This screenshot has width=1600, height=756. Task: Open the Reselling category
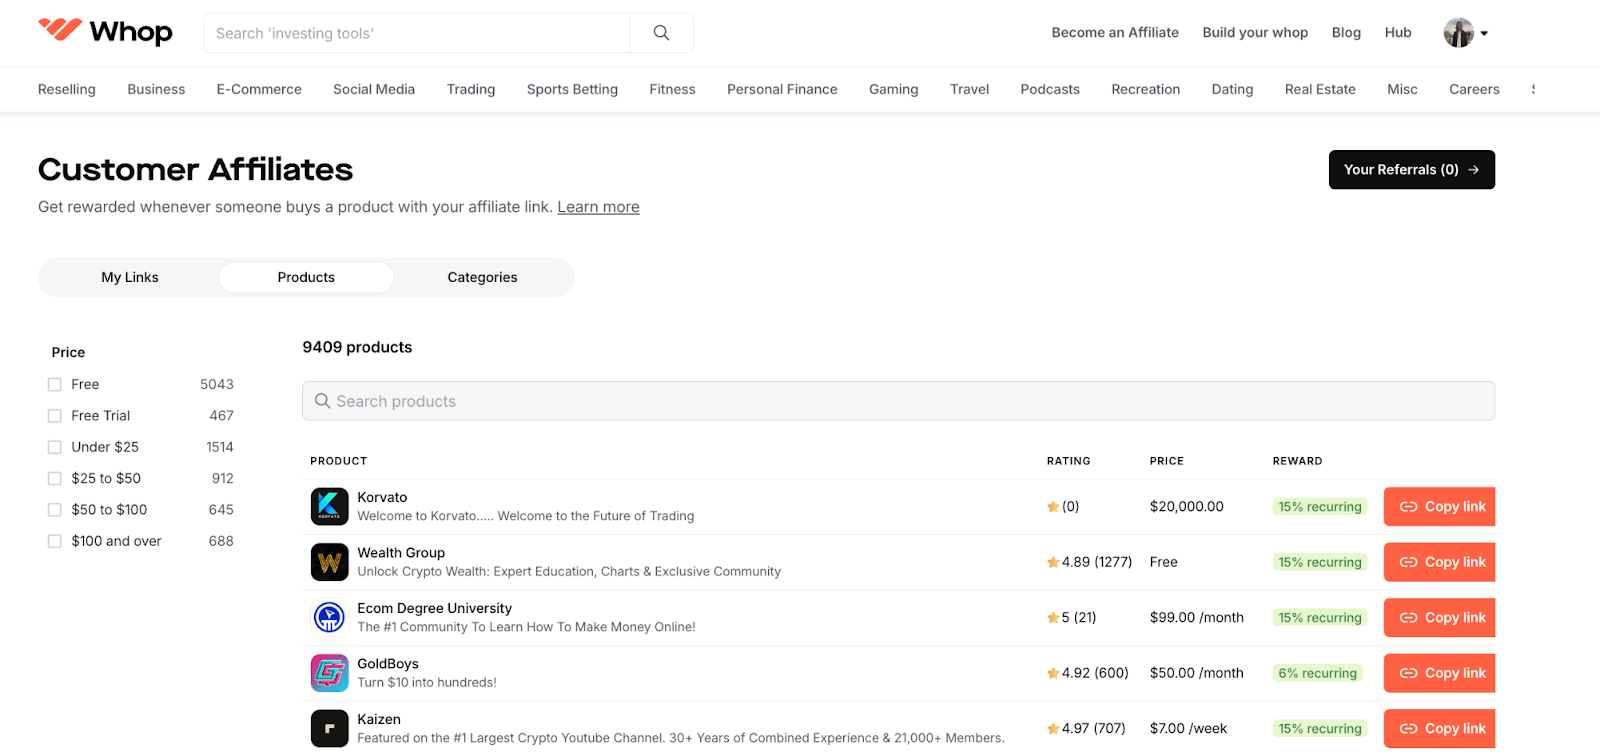67,89
